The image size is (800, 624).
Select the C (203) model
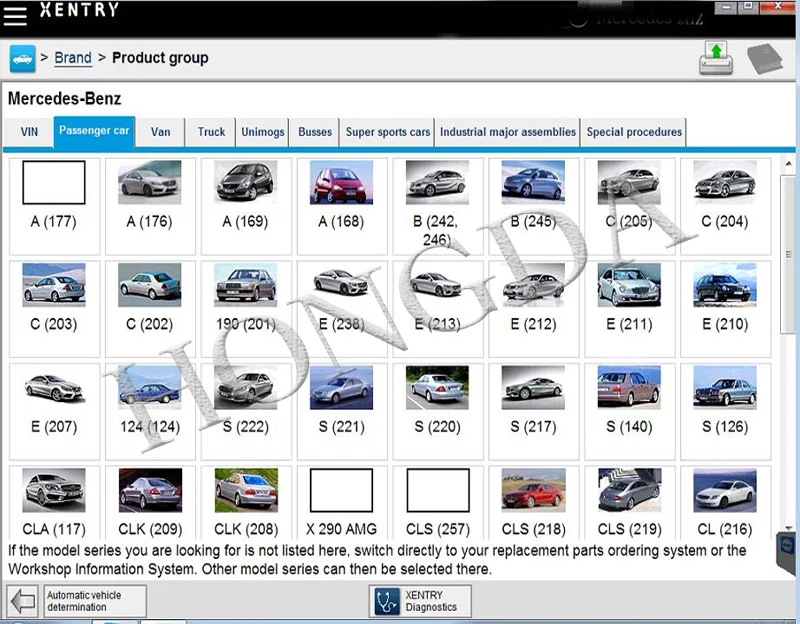(54, 309)
